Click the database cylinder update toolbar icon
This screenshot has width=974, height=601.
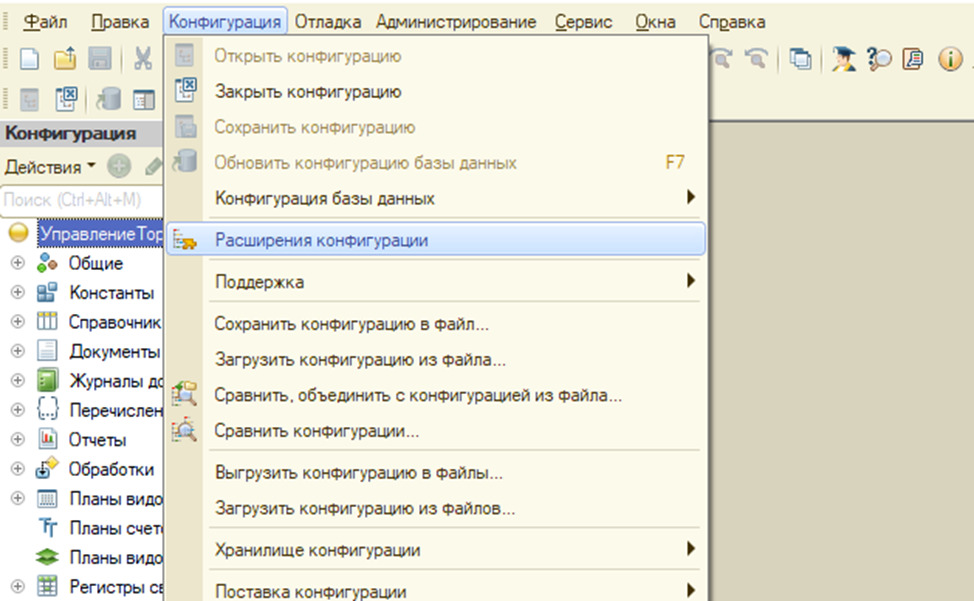108,99
